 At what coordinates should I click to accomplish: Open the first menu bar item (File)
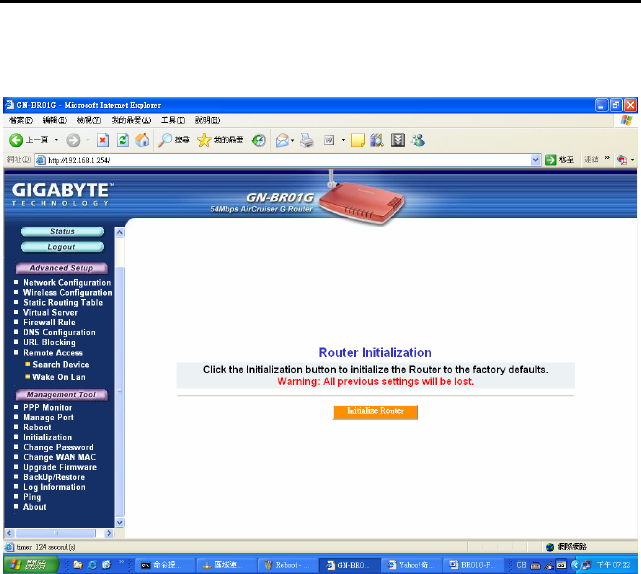tap(21, 120)
